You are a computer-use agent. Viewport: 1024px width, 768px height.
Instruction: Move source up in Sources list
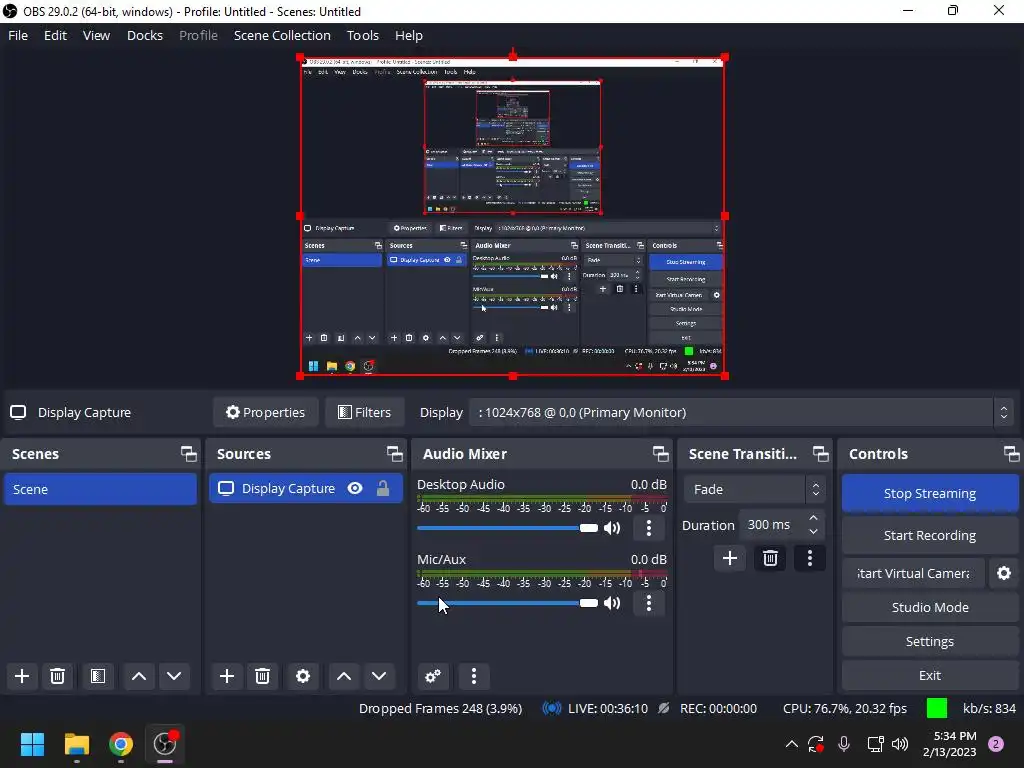click(x=344, y=676)
